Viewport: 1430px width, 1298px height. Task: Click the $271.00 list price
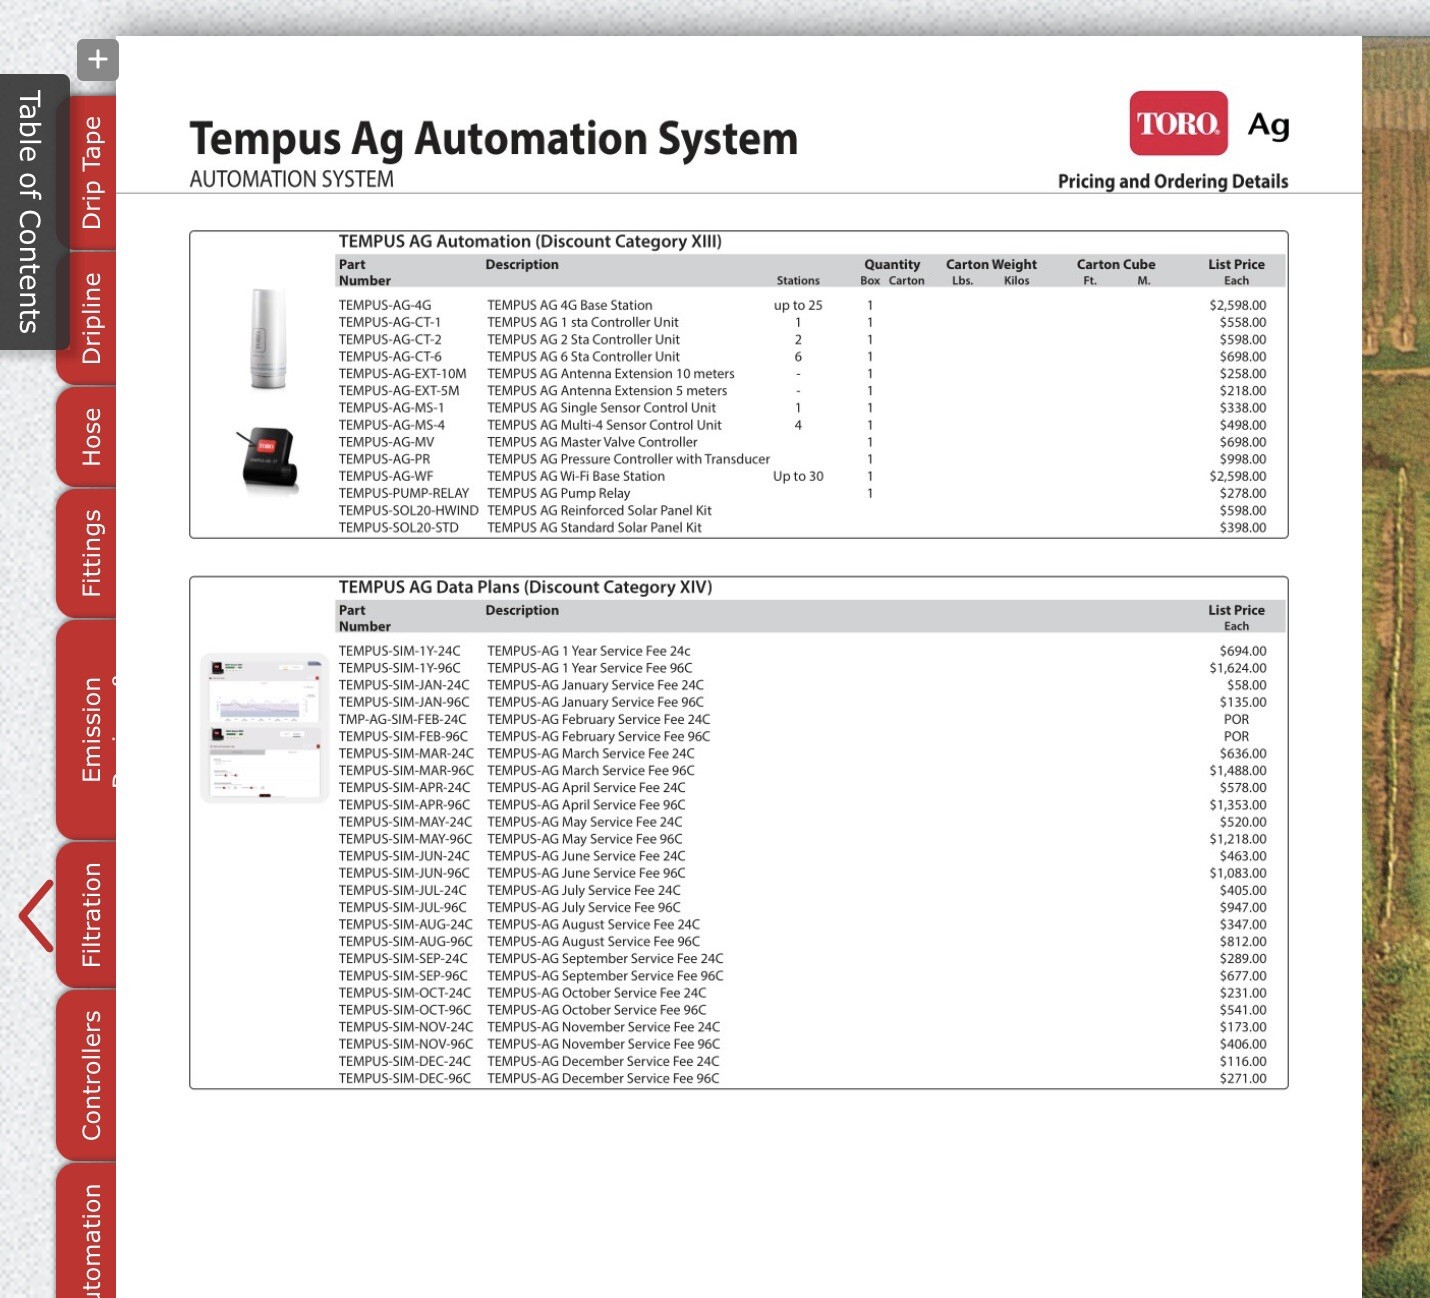point(1242,1079)
